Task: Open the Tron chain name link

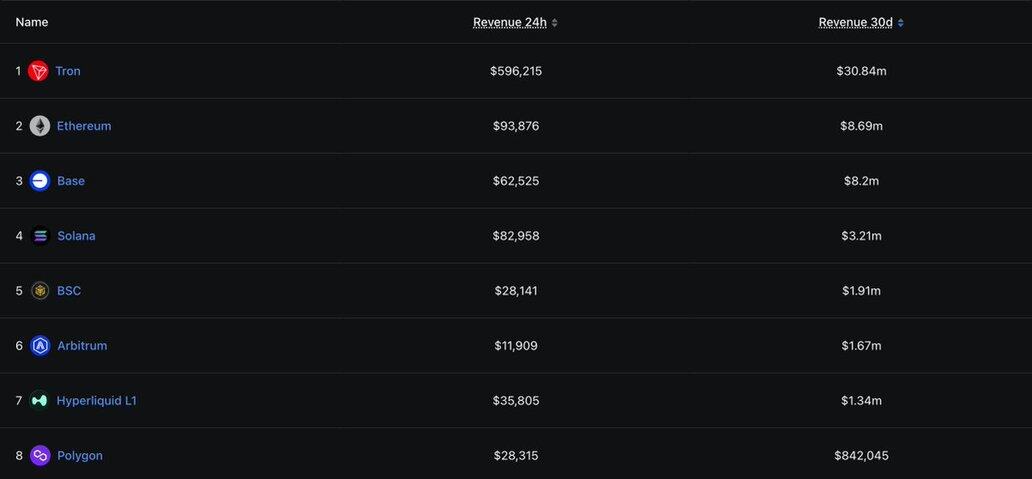Action: click(x=68, y=71)
